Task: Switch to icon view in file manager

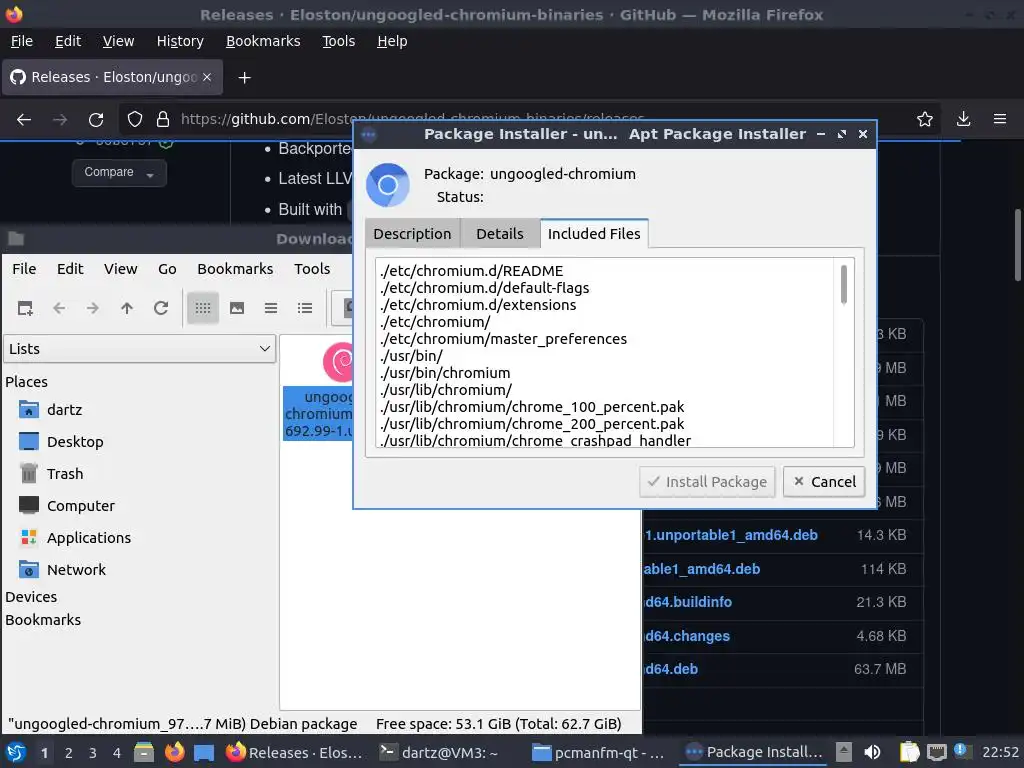Action: coord(202,308)
